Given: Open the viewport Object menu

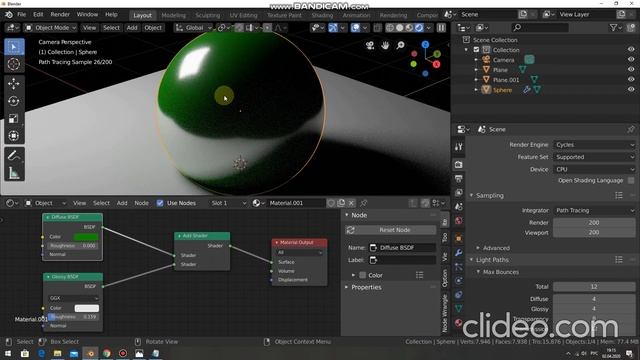Looking at the screenshot, I should click(x=153, y=28).
